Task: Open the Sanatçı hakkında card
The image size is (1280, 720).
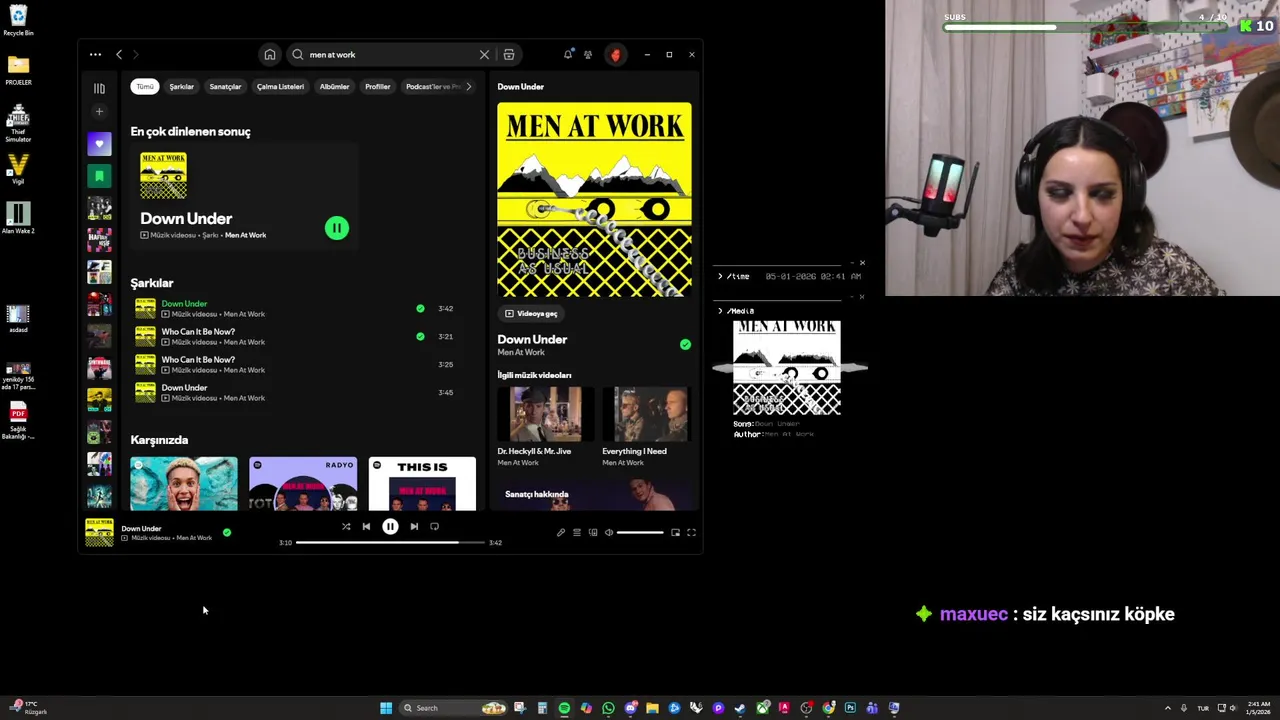Action: tap(594, 496)
